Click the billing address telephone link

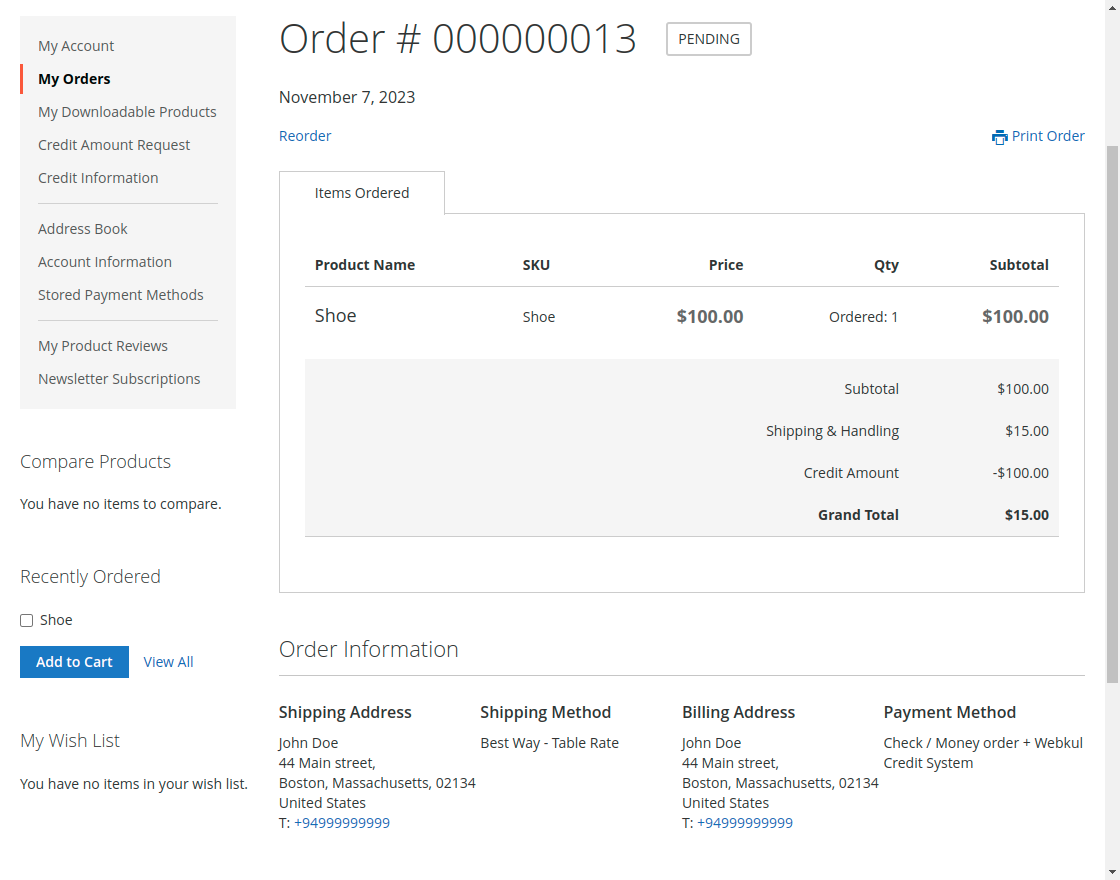(745, 822)
